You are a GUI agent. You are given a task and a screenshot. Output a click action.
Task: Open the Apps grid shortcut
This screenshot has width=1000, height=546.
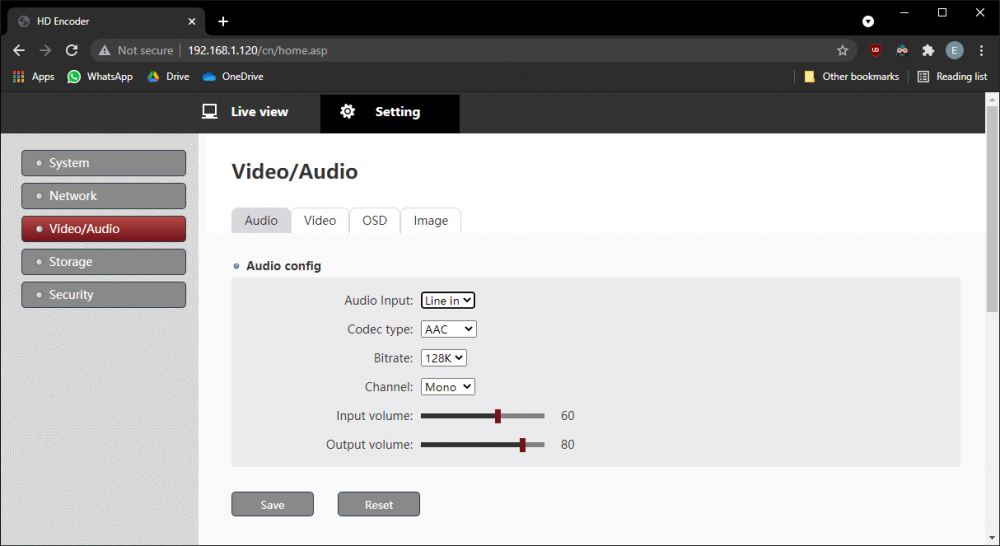click(34, 77)
